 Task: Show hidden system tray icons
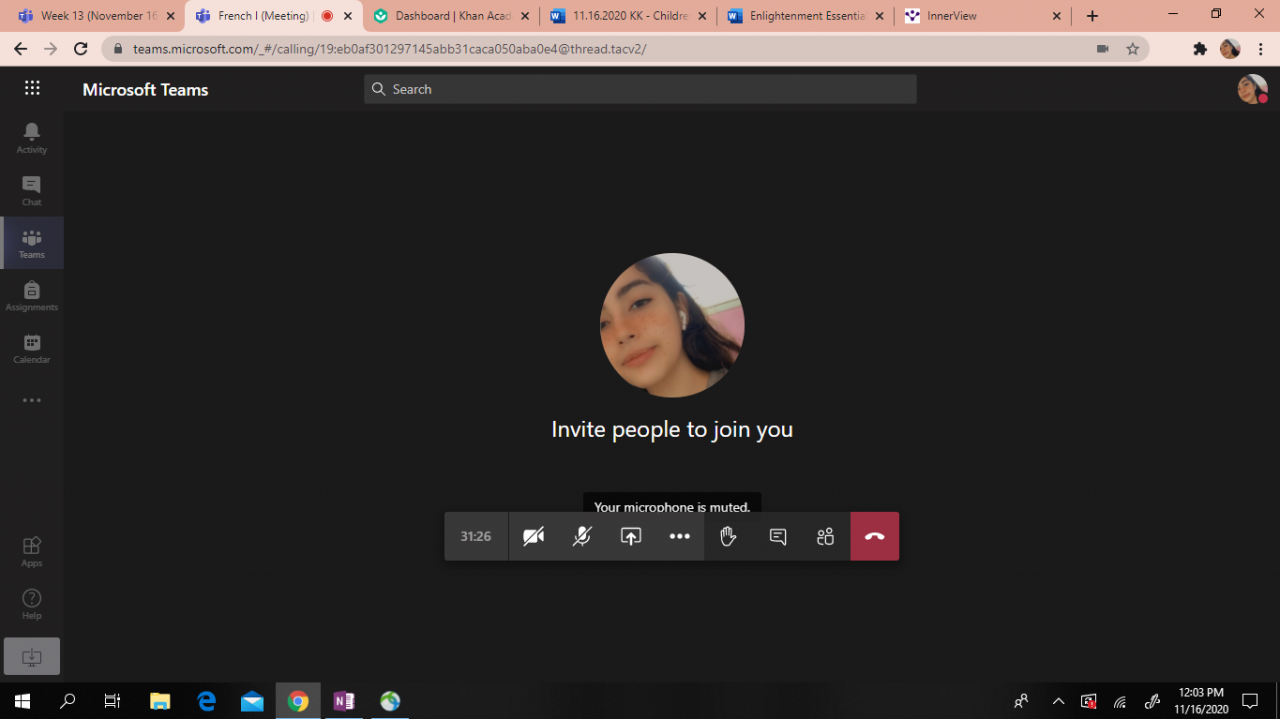point(1058,701)
